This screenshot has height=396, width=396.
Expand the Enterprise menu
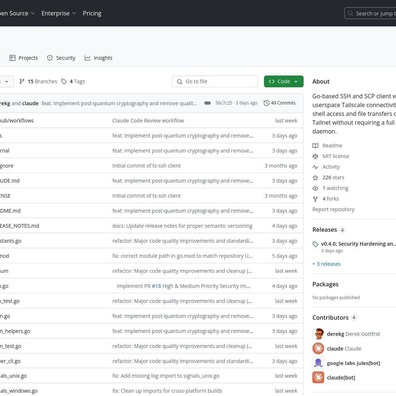(x=59, y=13)
